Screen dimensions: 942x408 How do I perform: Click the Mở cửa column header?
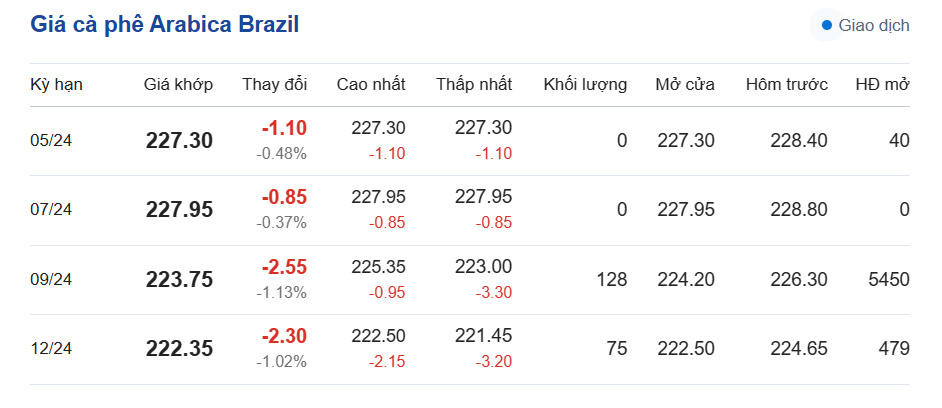pyautogui.click(x=685, y=84)
